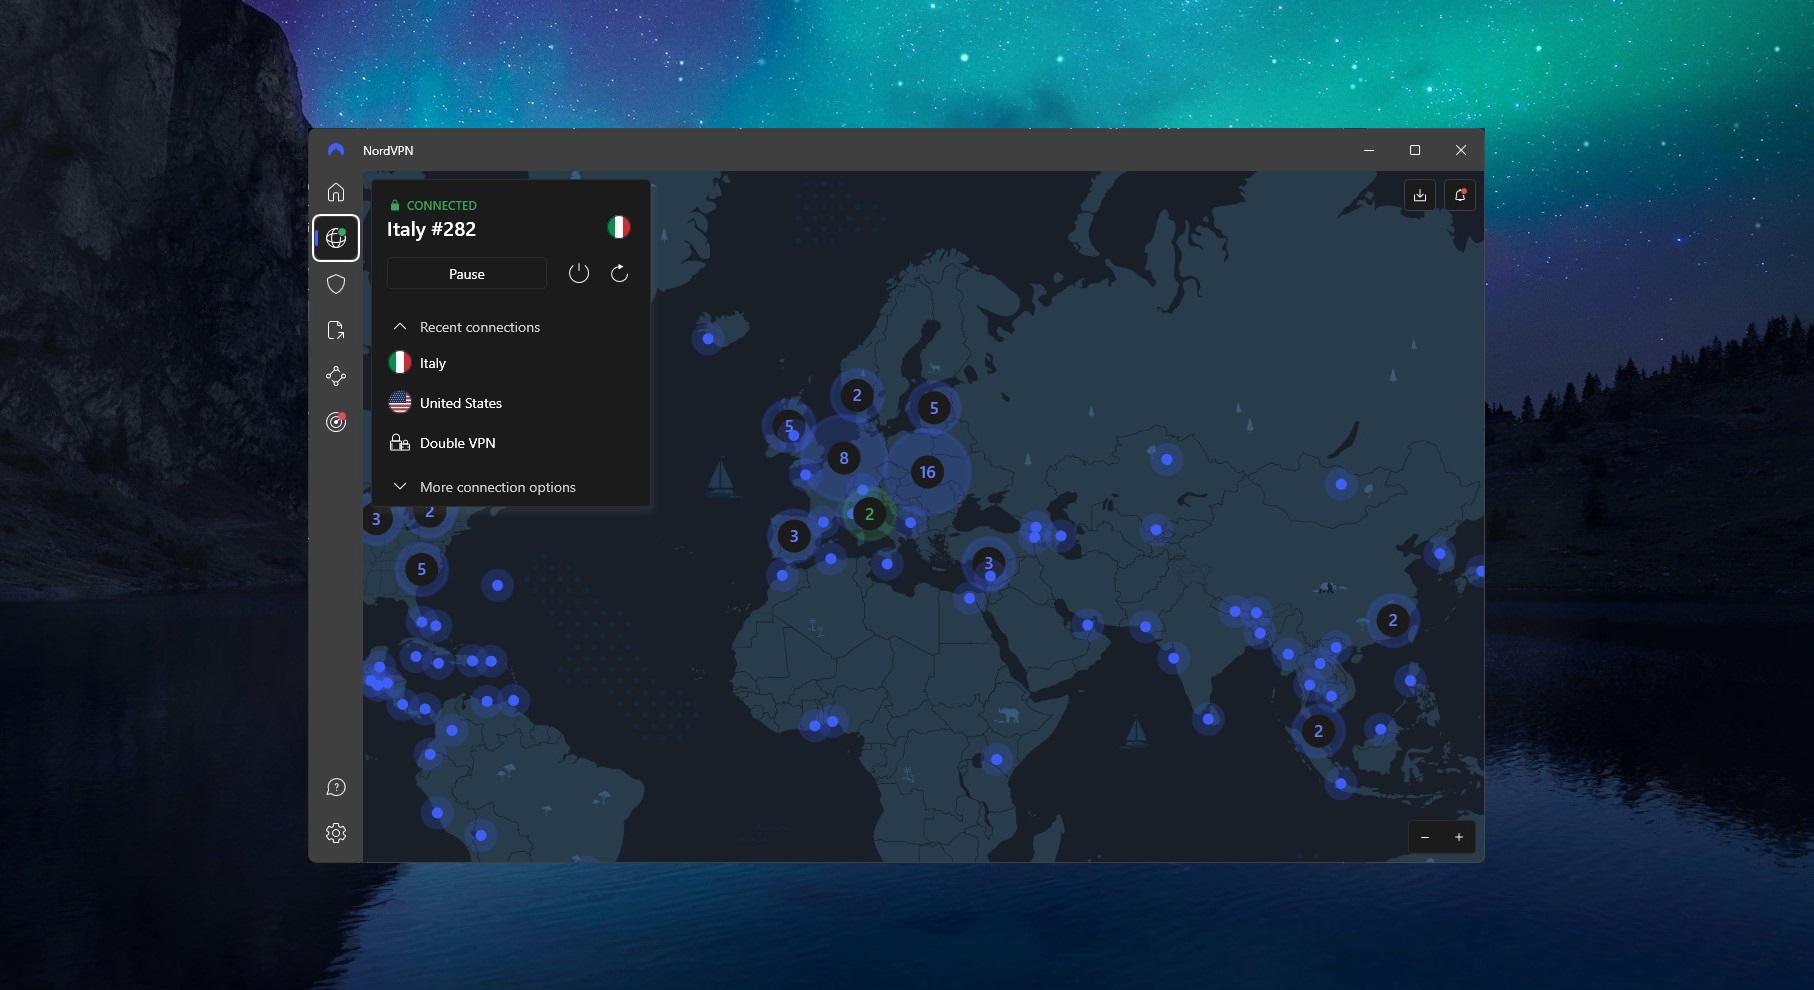This screenshot has width=1814, height=990.
Task: Close the NordVPN window
Action: point(1461,150)
